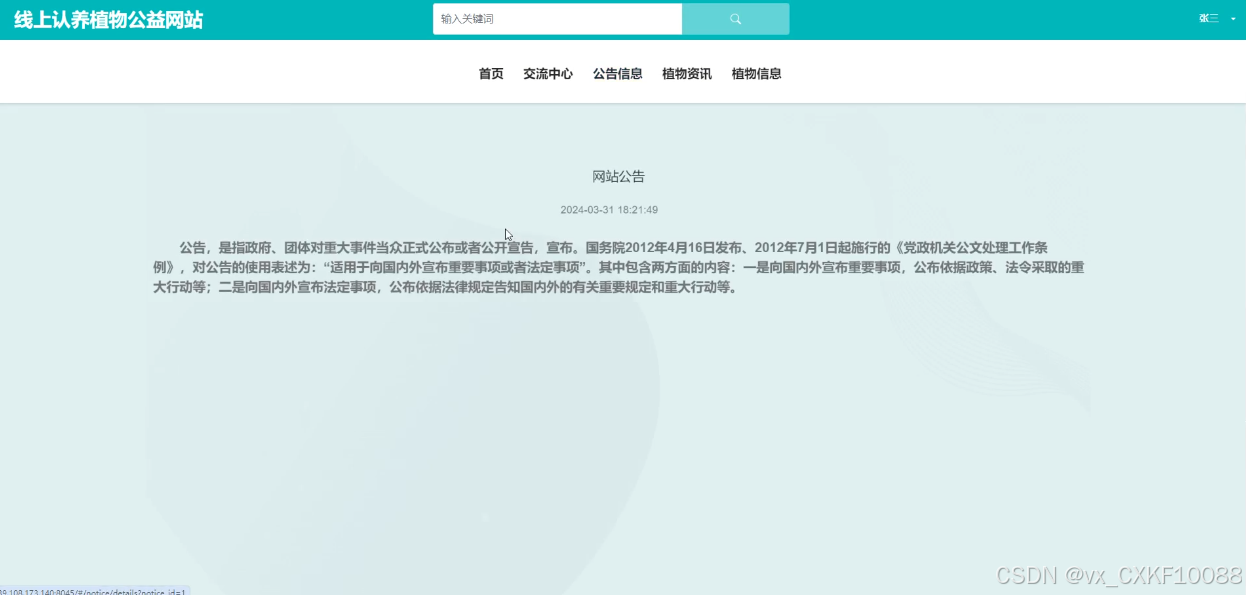Open the 植物资讯 nav item
This screenshot has height=595, width=1246.
tap(687, 74)
